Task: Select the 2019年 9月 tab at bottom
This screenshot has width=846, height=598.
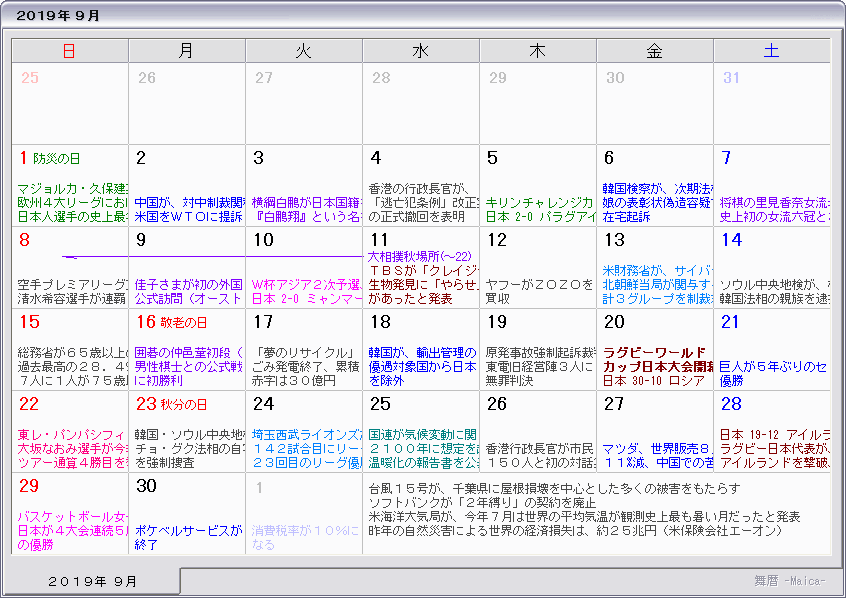Action: (x=93, y=581)
